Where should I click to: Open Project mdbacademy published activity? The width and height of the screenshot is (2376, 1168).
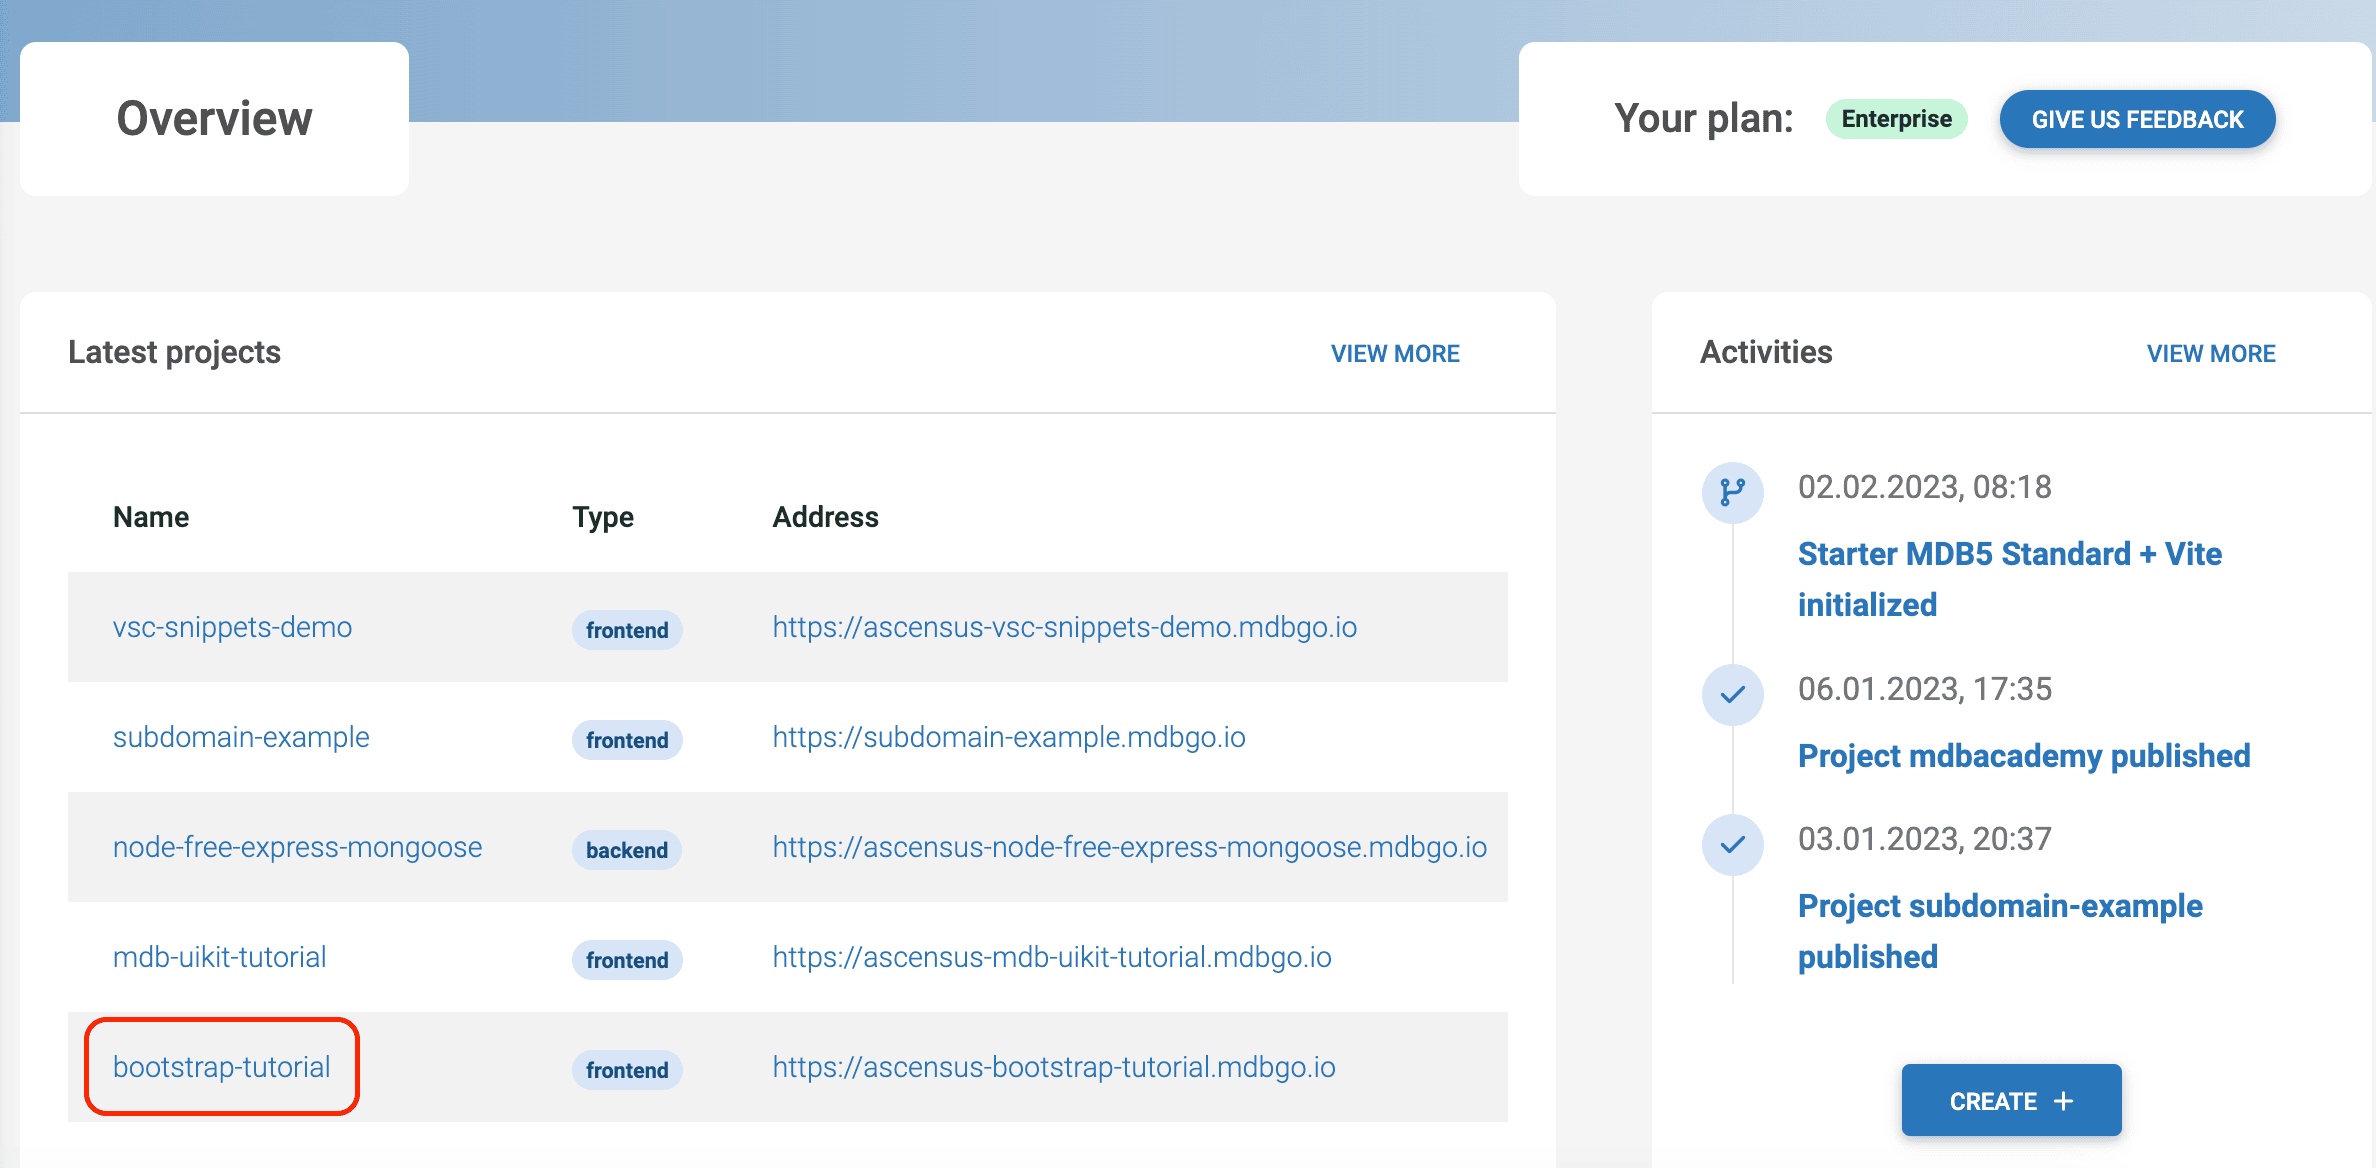tap(2023, 756)
